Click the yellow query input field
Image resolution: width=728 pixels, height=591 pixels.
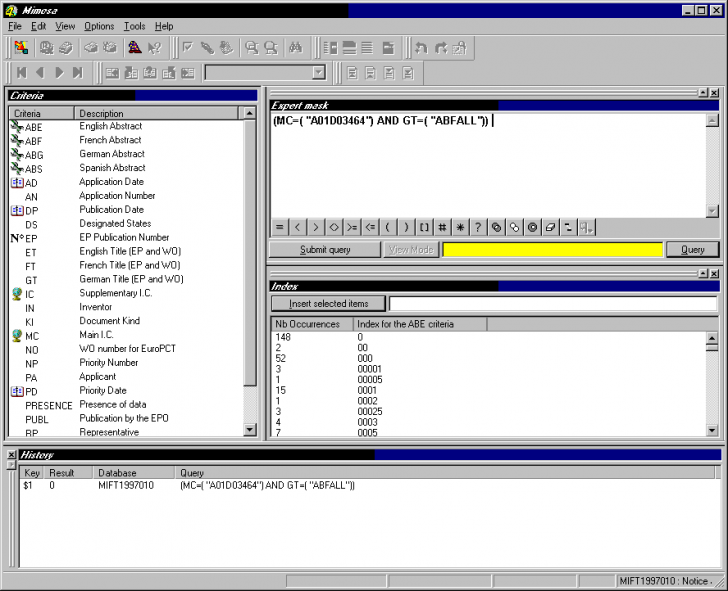pos(552,250)
